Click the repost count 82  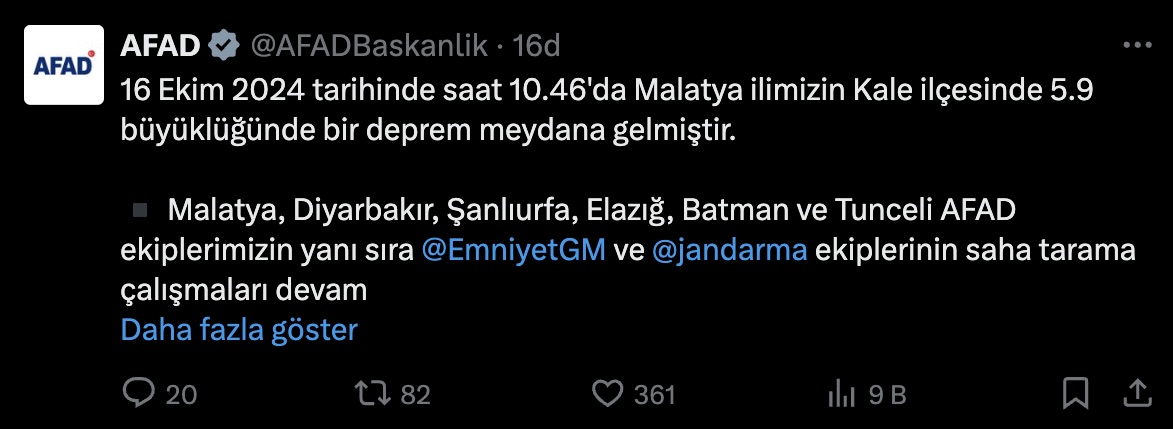(x=415, y=395)
